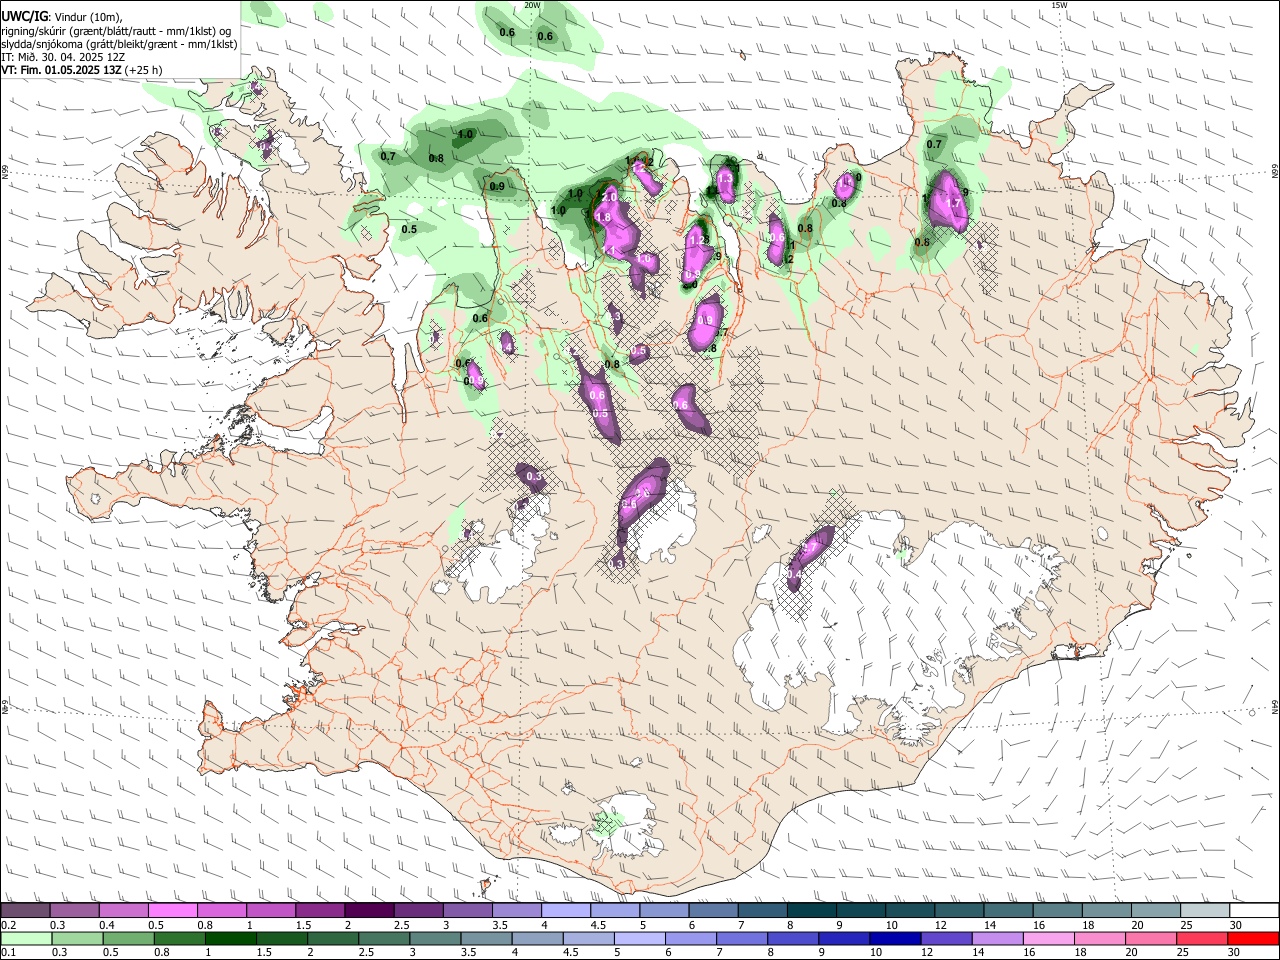Select the darkest green 1 mm rain legend swatch
The image size is (1280, 960).
click(231, 938)
